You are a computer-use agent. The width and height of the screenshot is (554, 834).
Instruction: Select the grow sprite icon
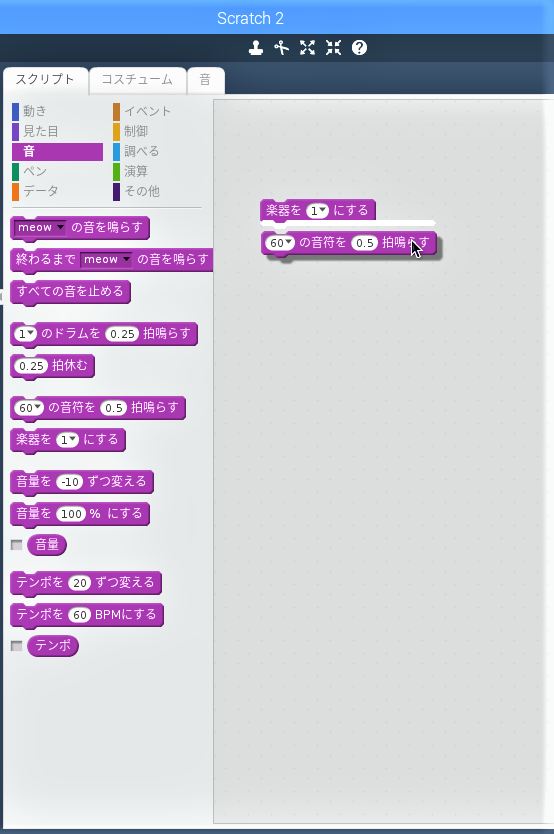click(x=307, y=48)
